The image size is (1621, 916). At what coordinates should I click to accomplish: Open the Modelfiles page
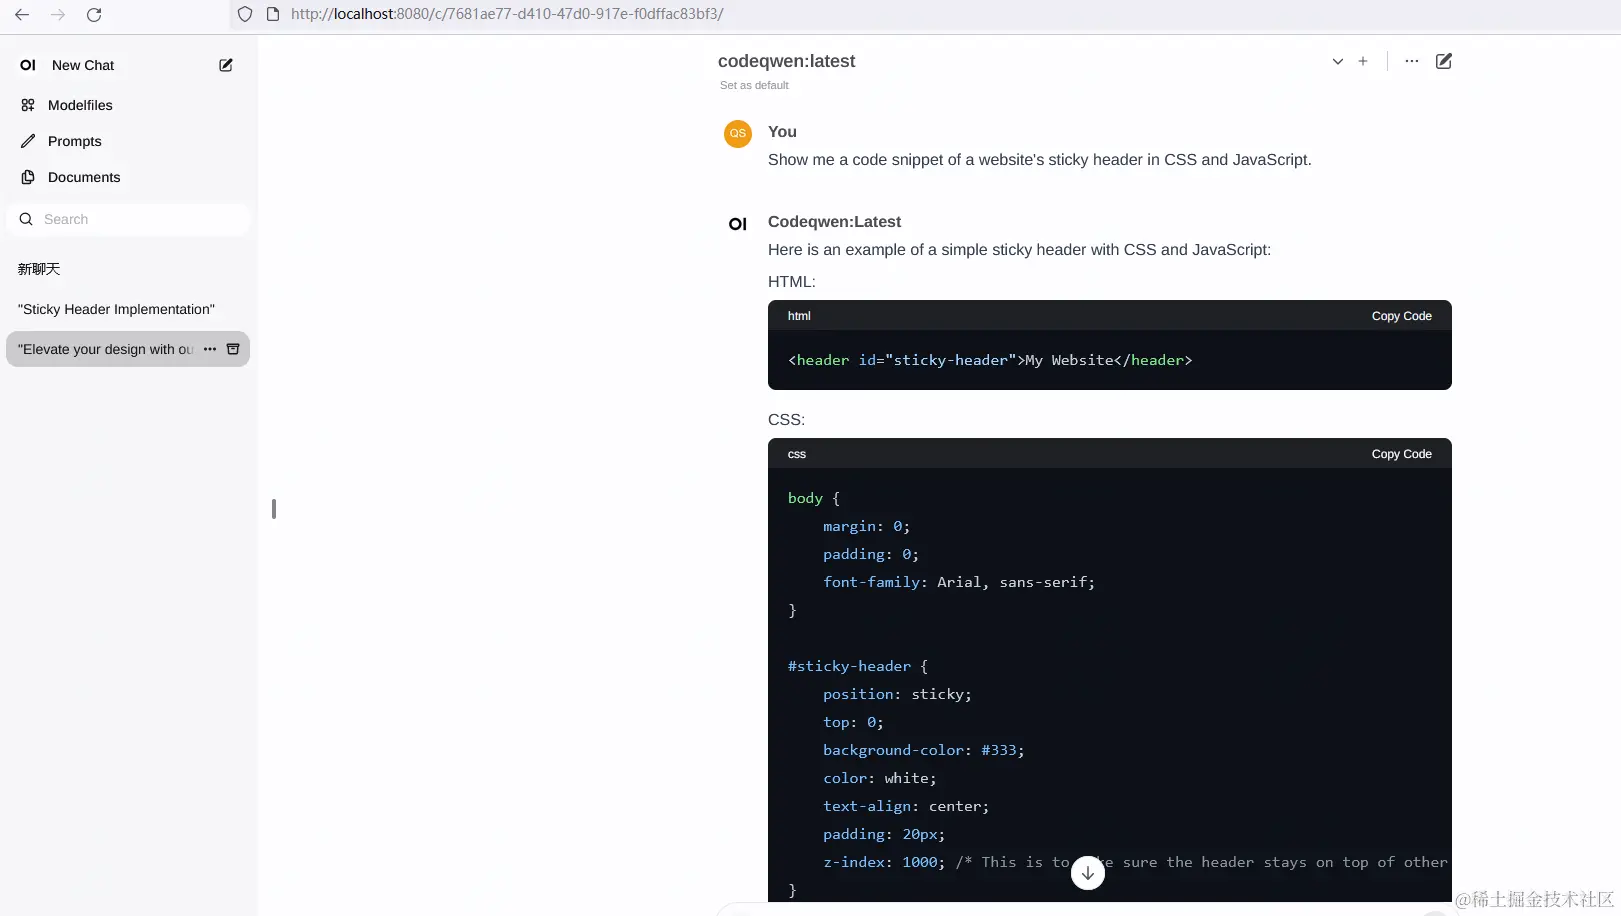point(80,105)
